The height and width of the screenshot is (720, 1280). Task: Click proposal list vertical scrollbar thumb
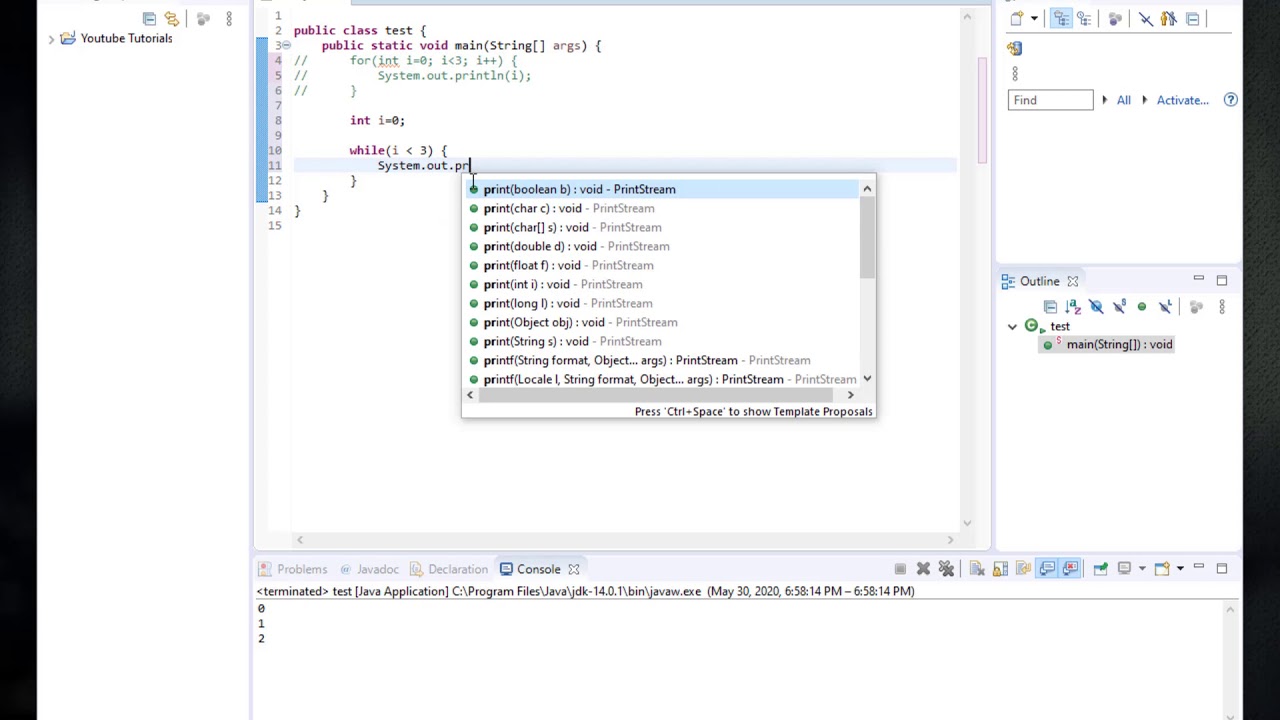(867, 239)
